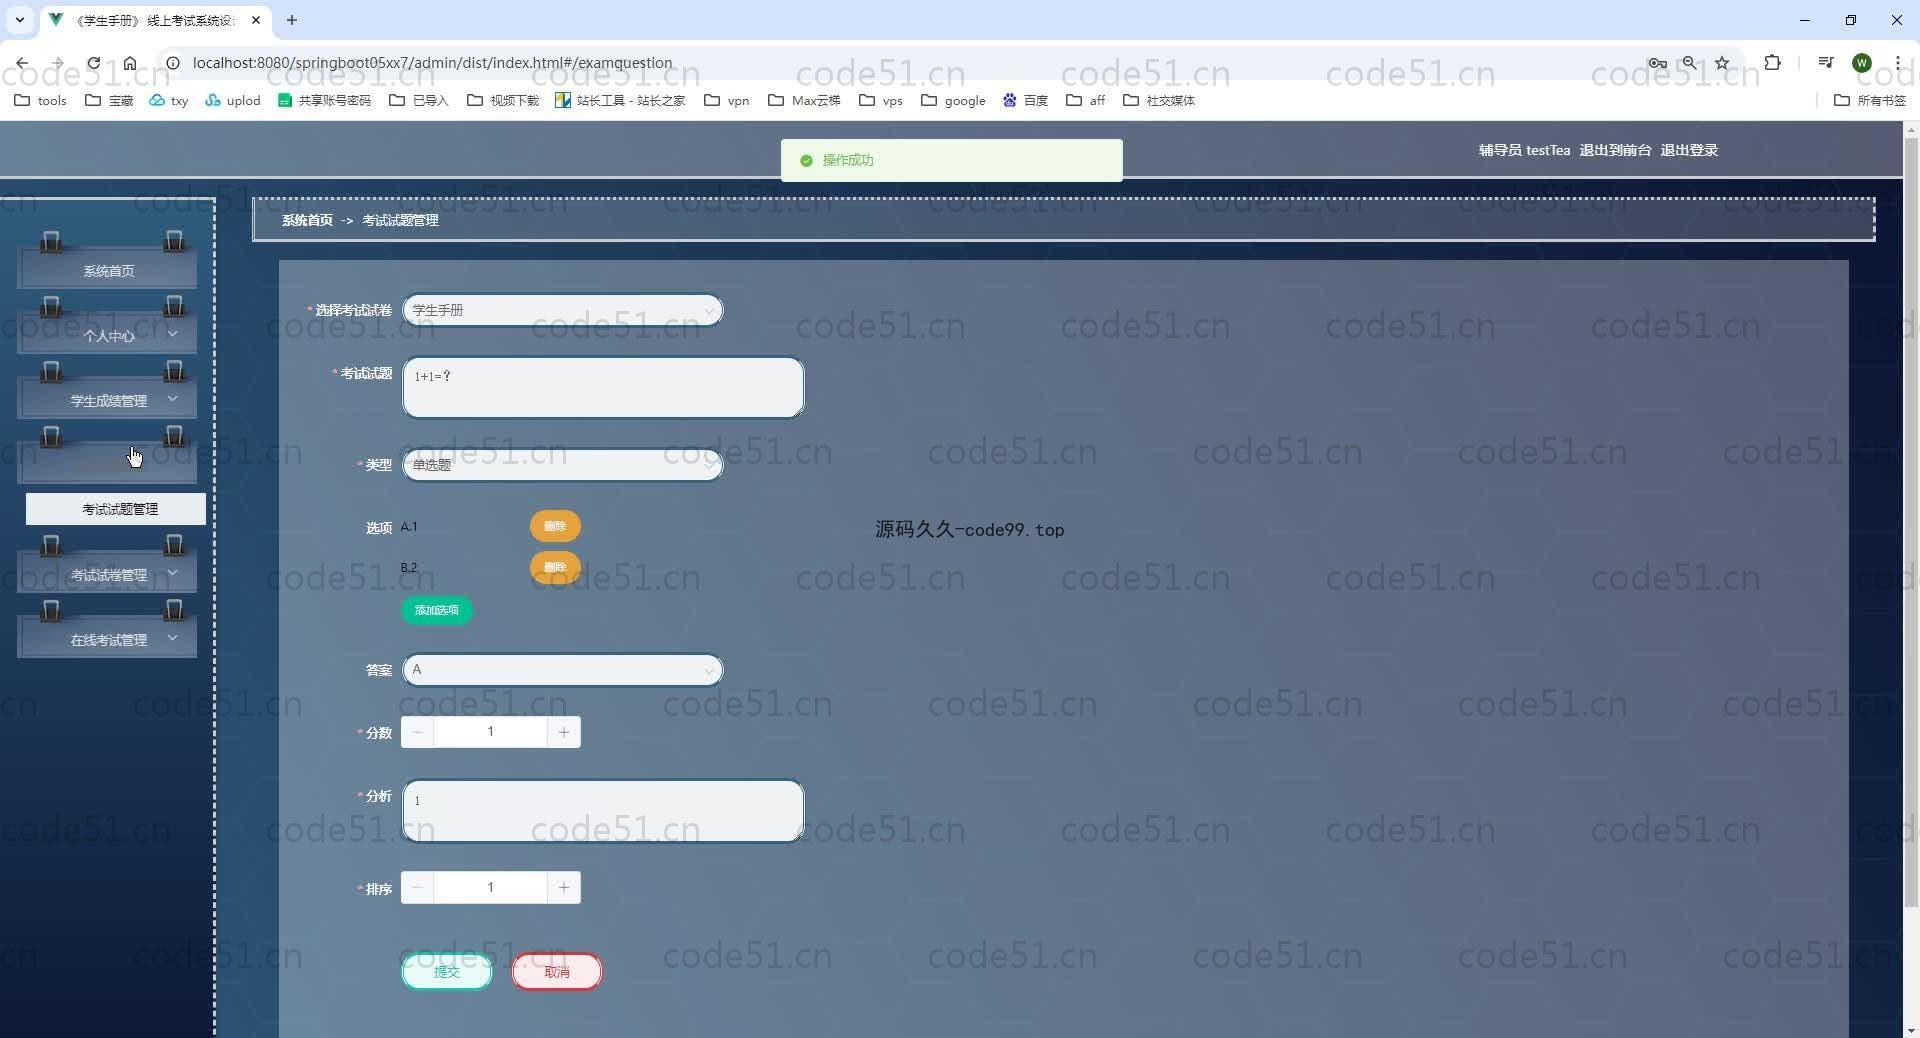Click the page vertical scrollbar

point(1911,520)
